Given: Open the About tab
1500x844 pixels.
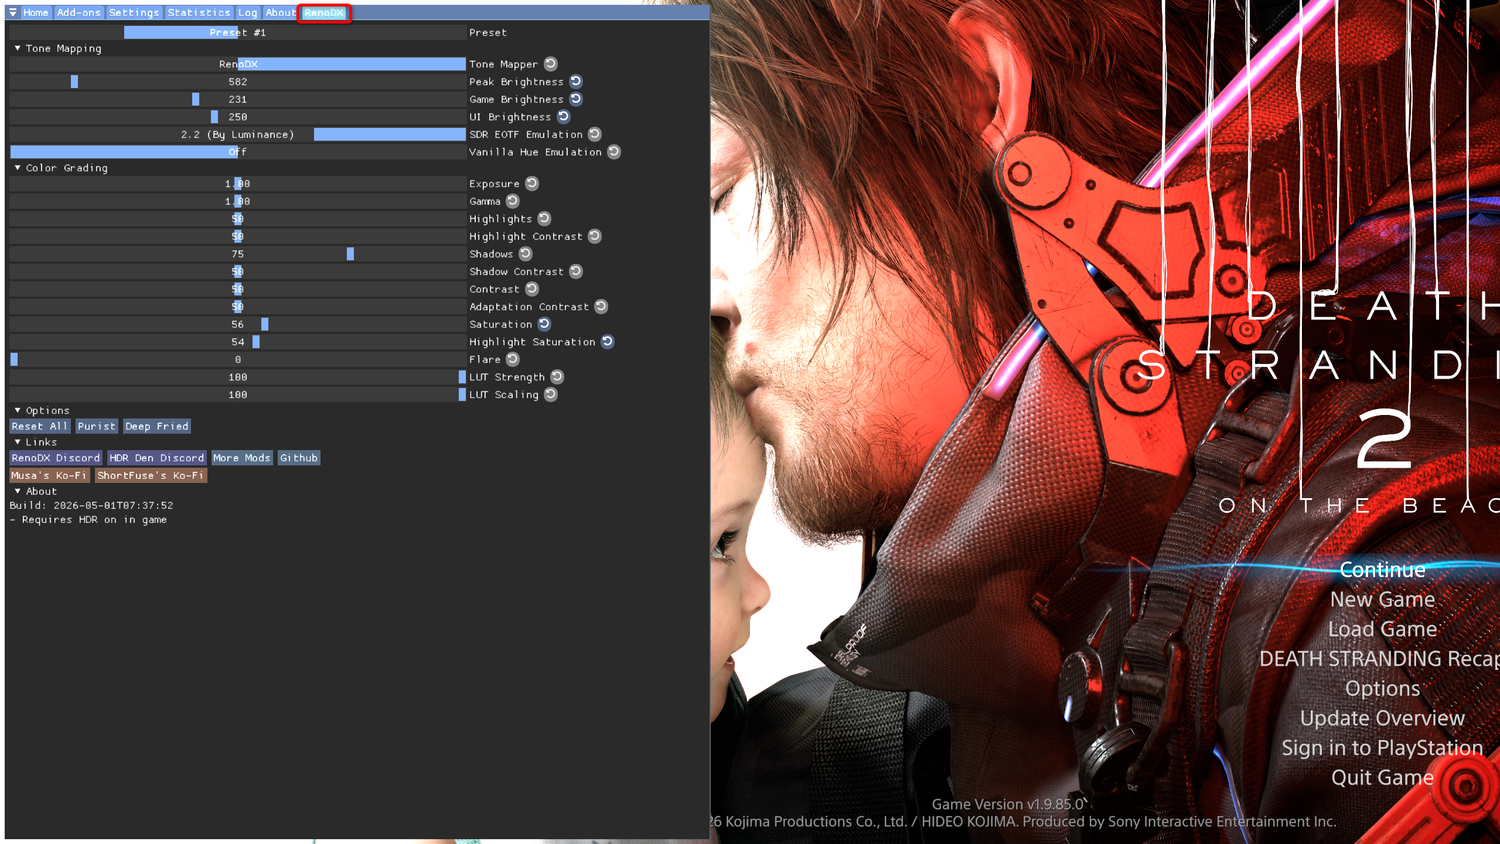Looking at the screenshot, I should click(280, 13).
